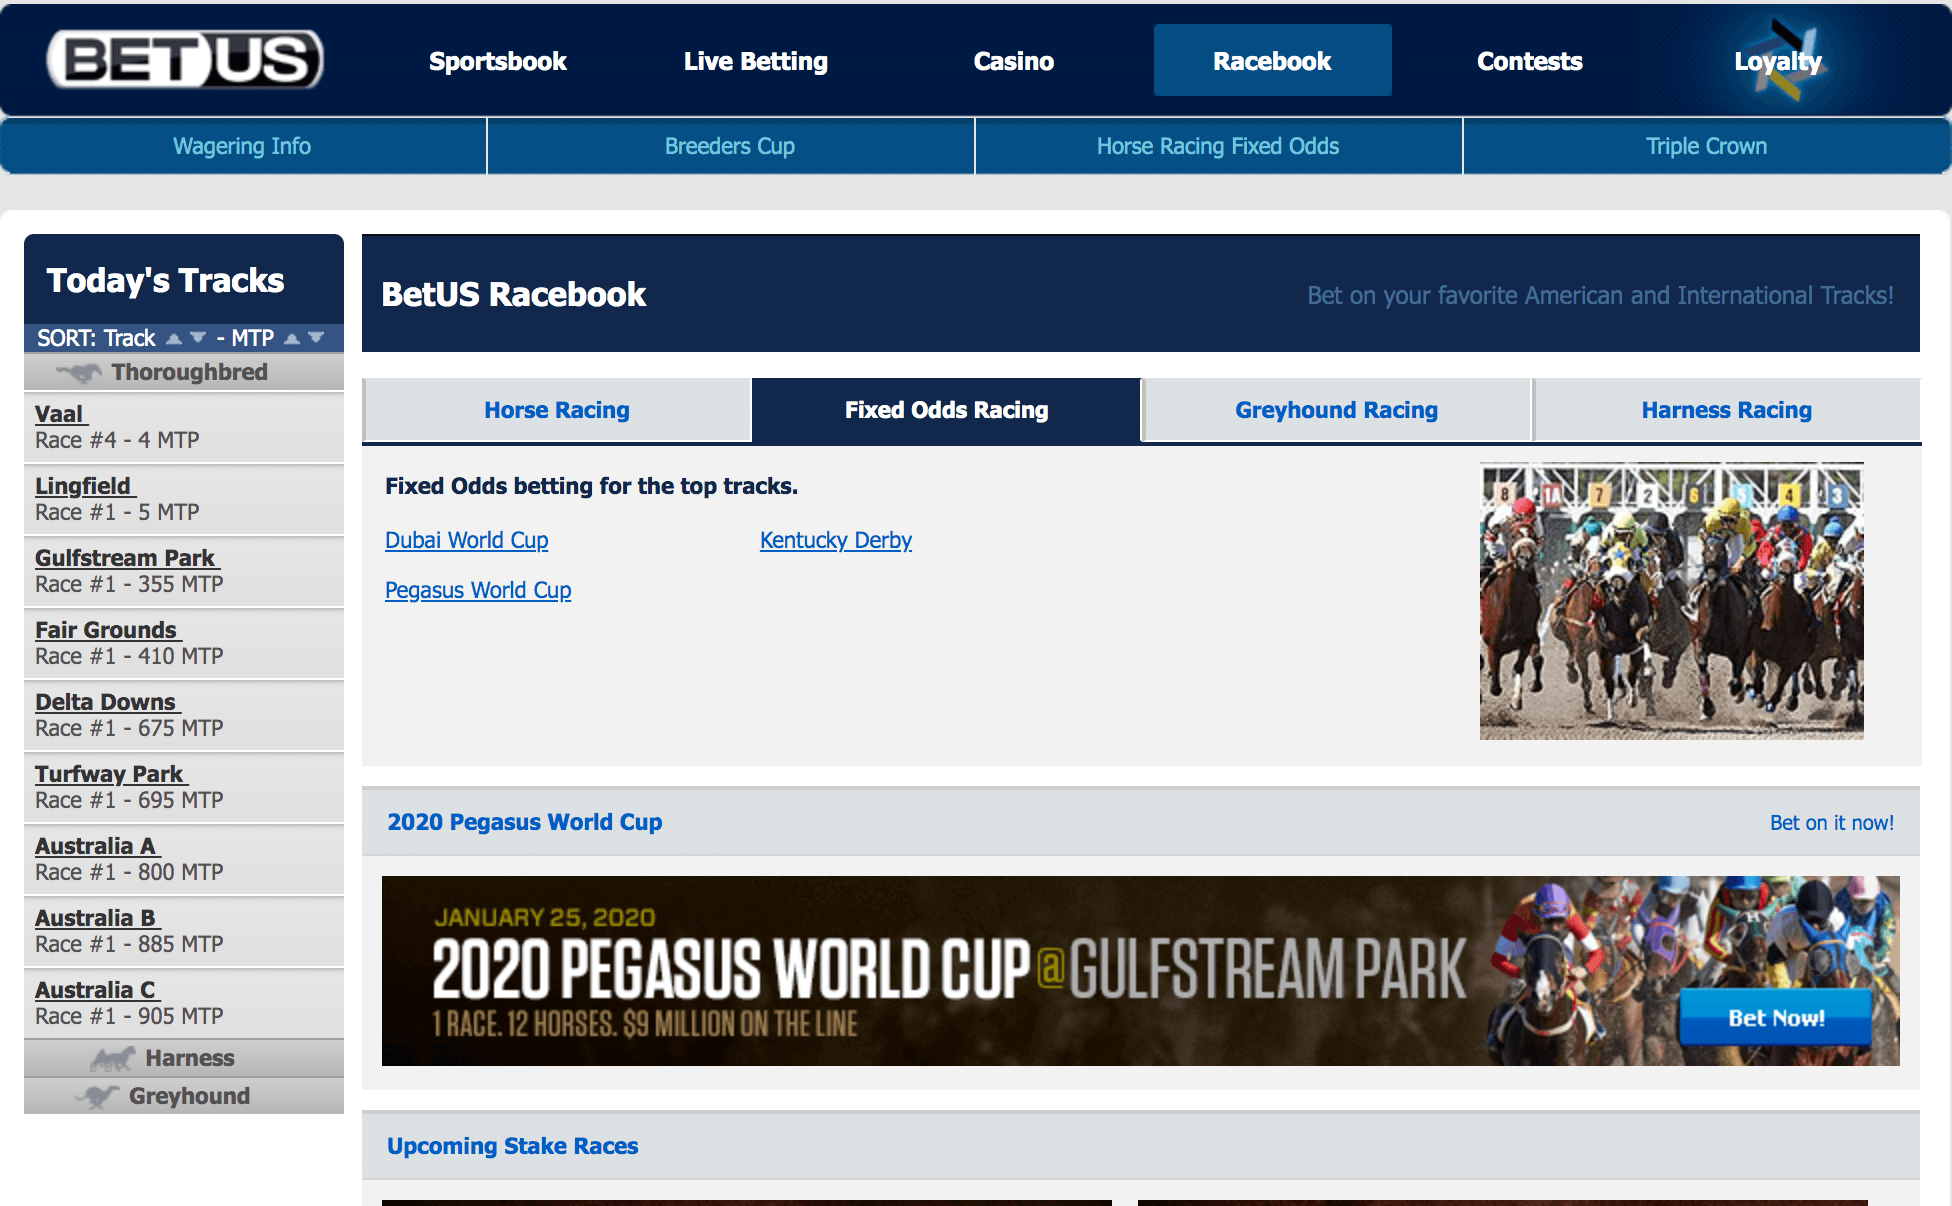Follow the Kentucky Derby link
The image size is (1952, 1206).
[836, 540]
